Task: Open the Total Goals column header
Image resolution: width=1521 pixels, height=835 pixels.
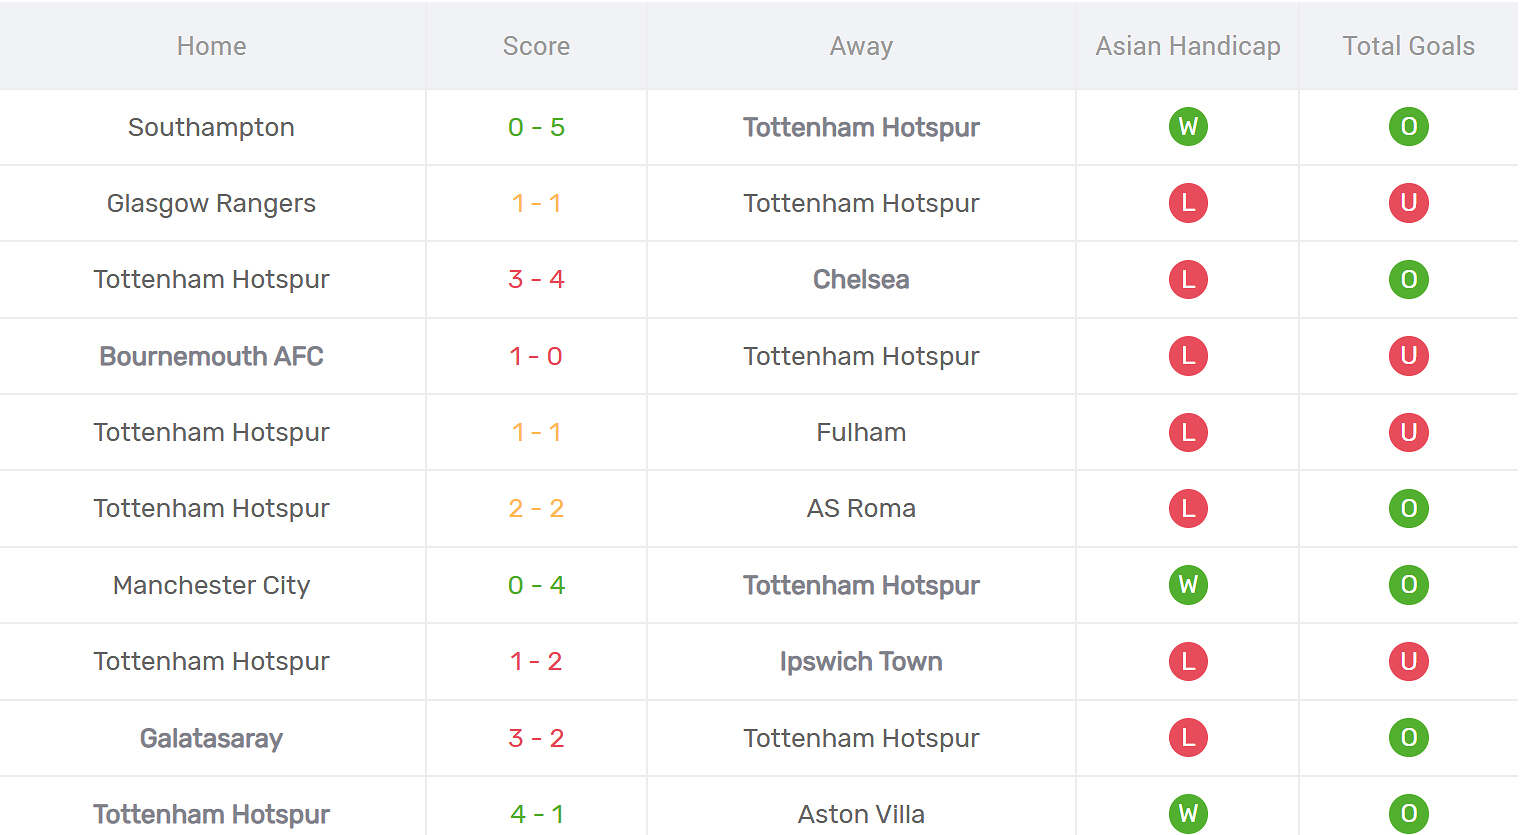Action: click(x=1408, y=45)
